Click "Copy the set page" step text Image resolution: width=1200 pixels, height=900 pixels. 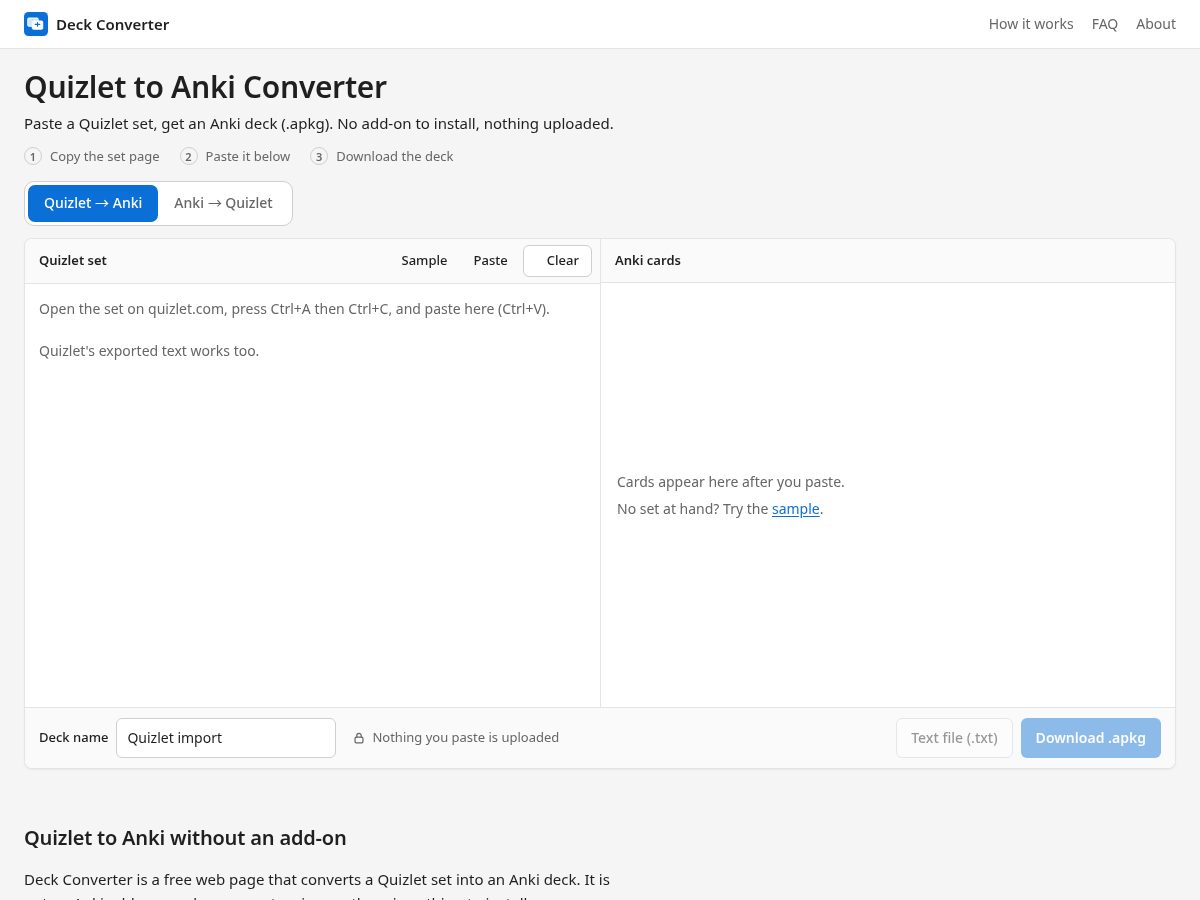[105, 156]
